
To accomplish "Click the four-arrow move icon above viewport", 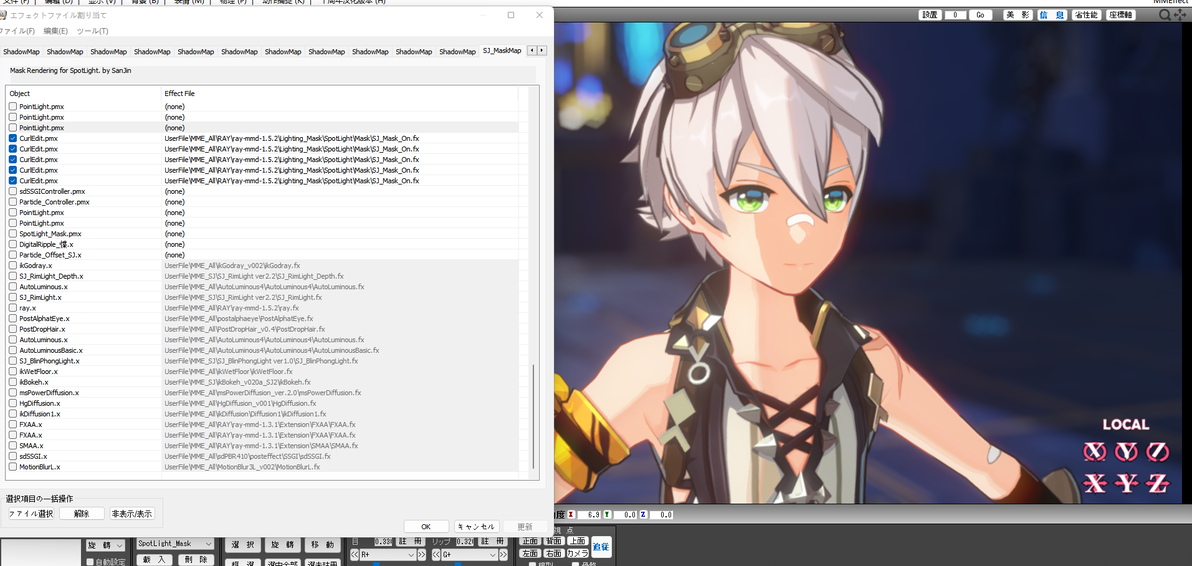I will click(1180, 15).
